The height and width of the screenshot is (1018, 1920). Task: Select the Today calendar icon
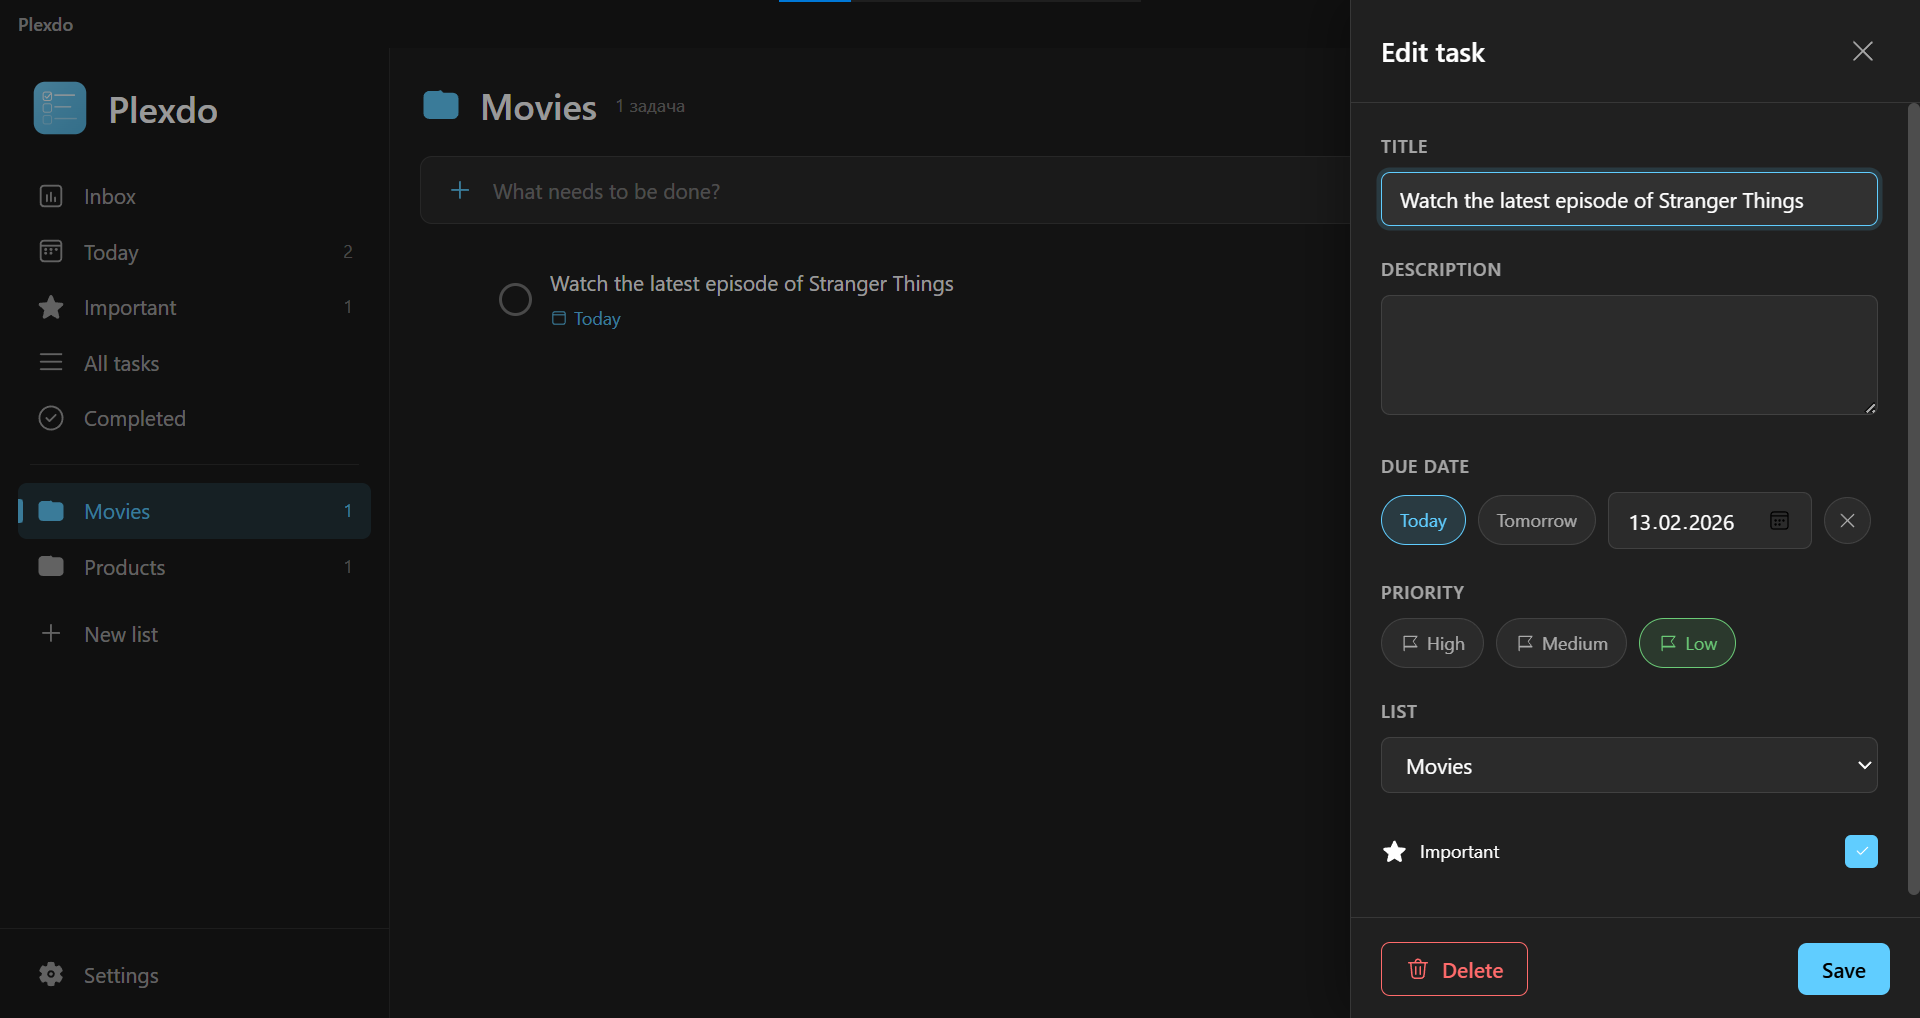[x=52, y=251]
